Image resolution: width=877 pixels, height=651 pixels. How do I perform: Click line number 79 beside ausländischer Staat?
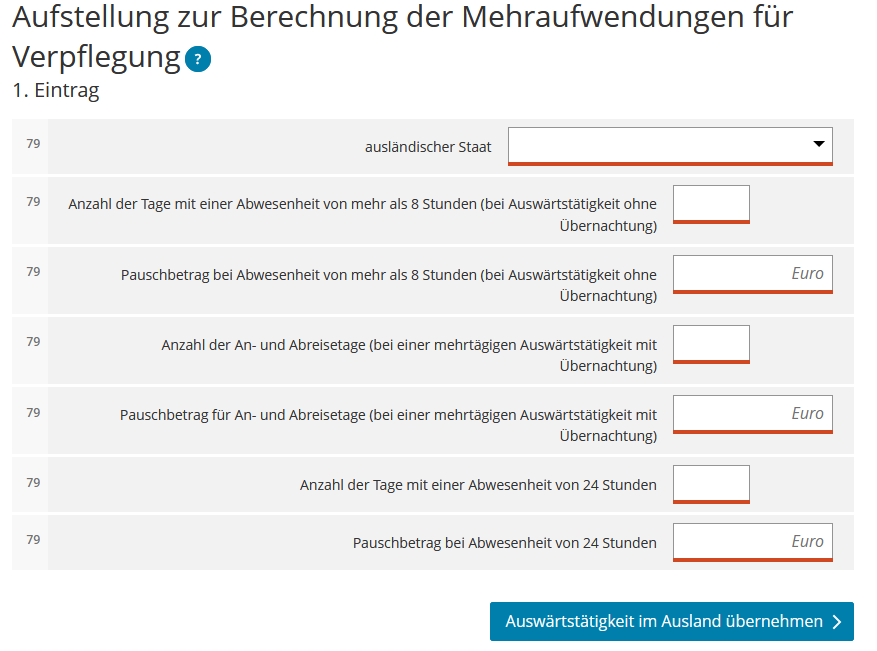(x=33, y=144)
